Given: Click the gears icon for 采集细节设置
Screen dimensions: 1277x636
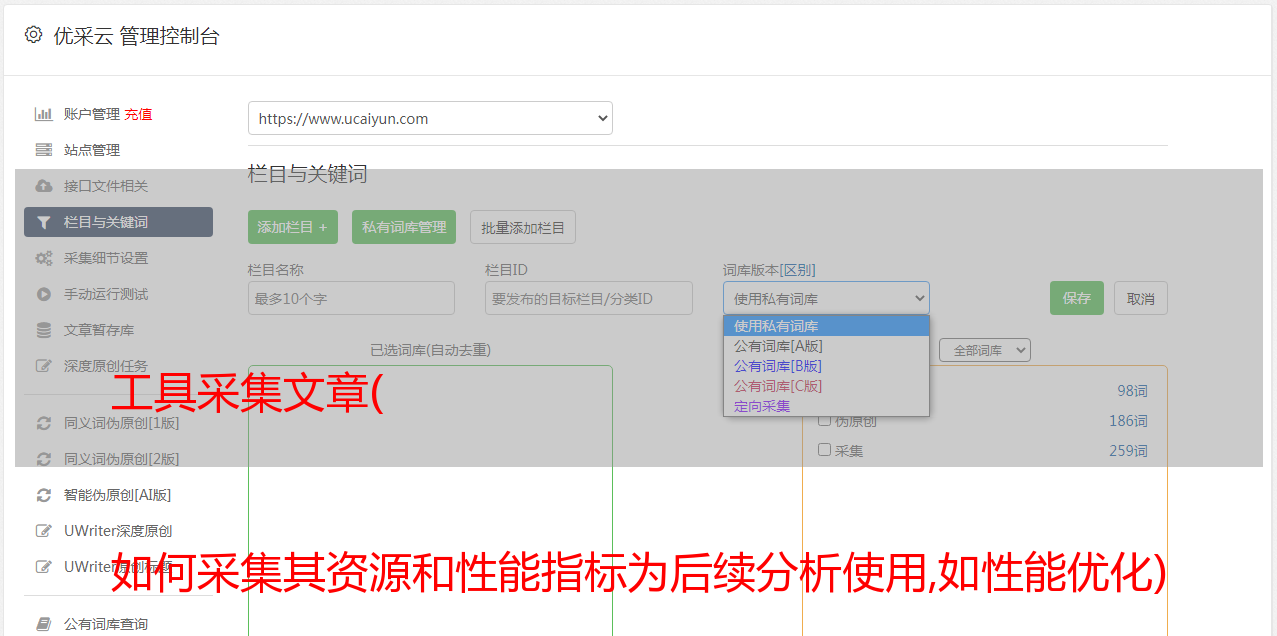Looking at the screenshot, I should coord(43,258).
